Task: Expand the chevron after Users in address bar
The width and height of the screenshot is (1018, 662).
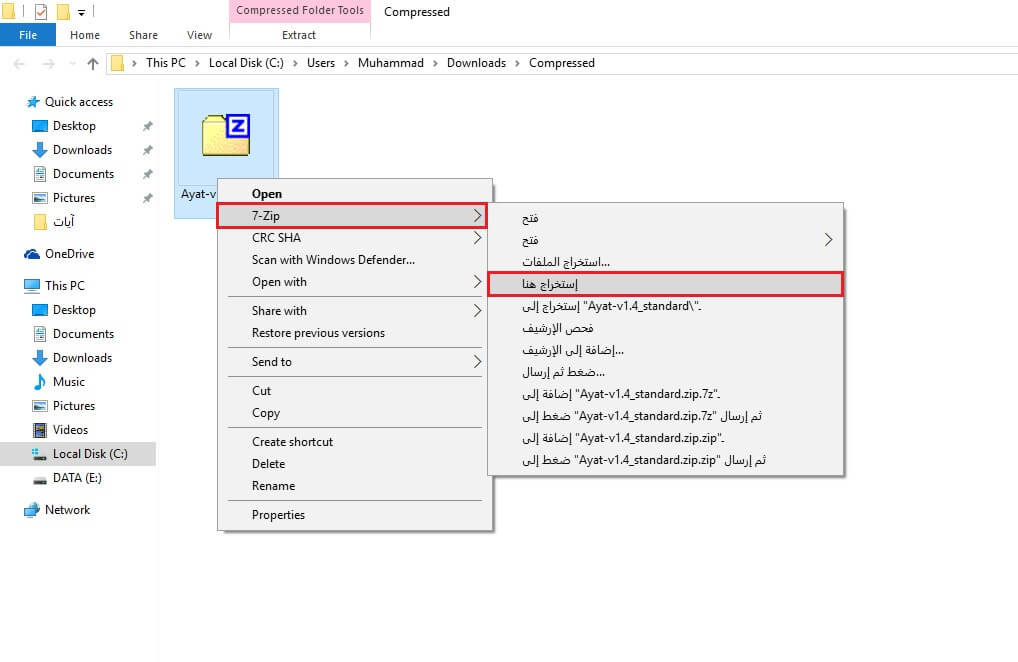Action: 346,63
